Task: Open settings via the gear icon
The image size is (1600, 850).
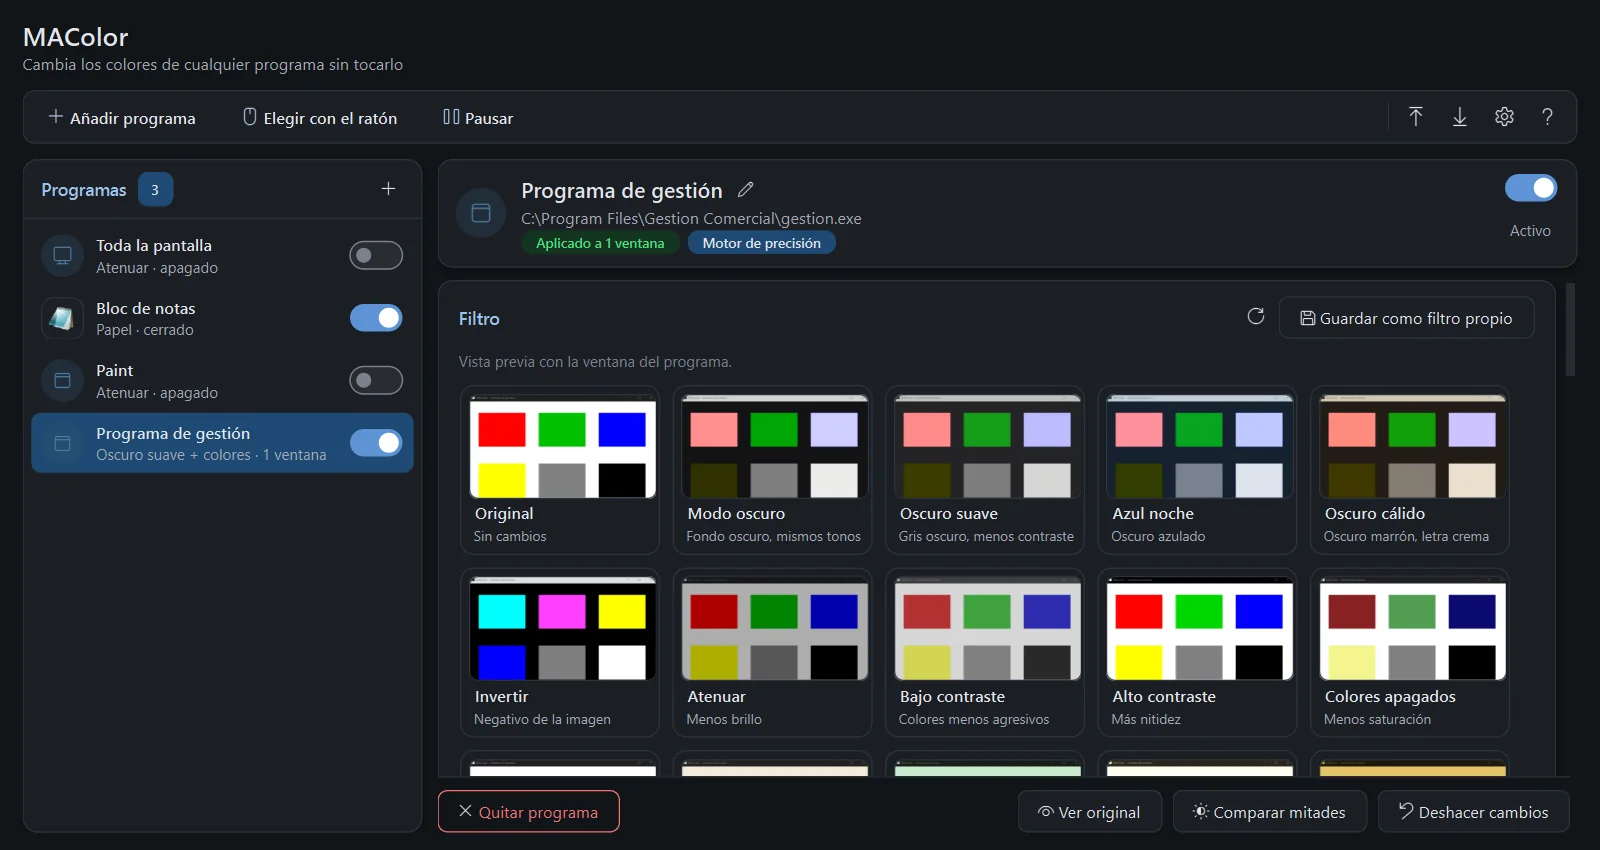Action: 1504,117
